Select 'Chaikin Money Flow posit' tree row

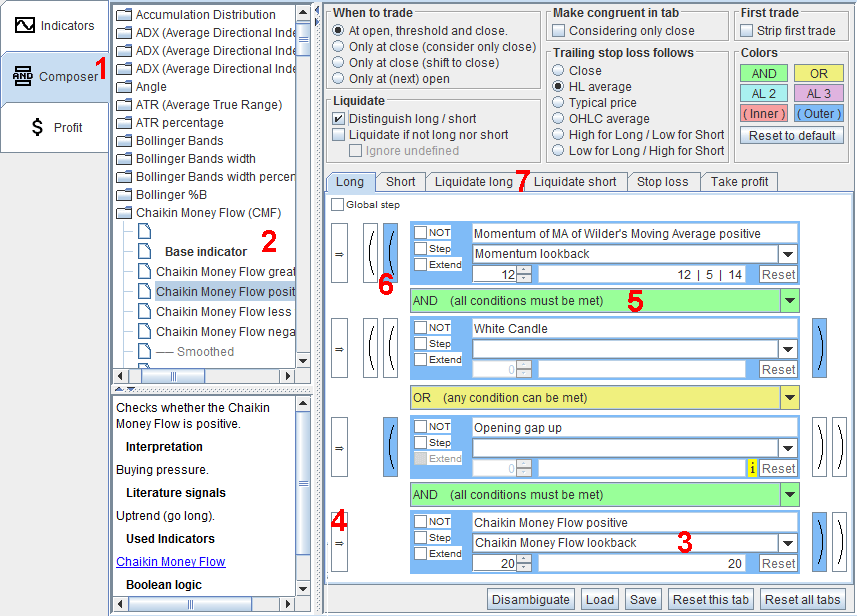coord(226,291)
